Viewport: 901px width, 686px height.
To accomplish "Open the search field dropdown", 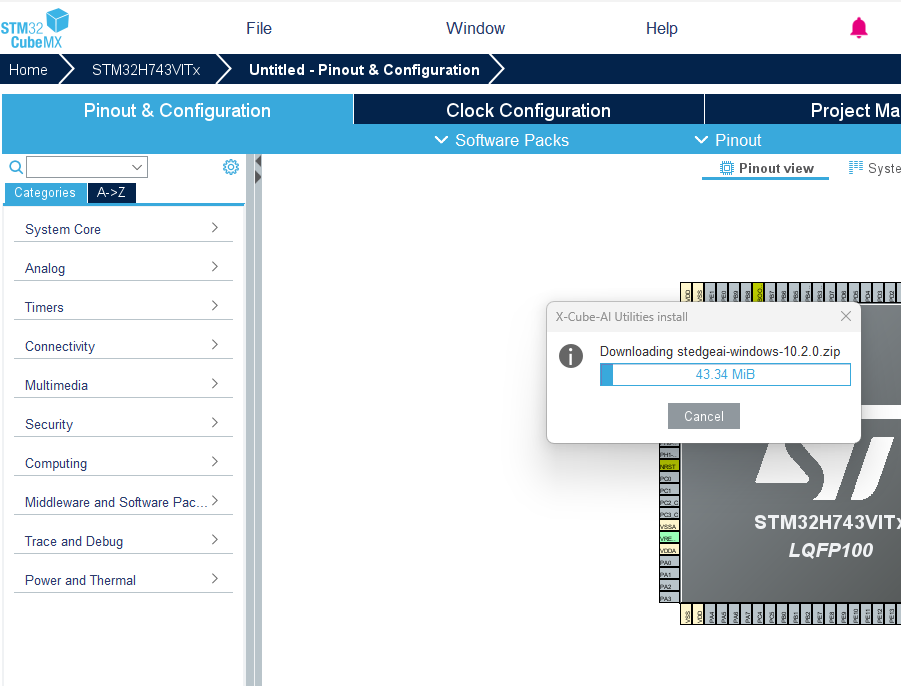I will [137, 167].
